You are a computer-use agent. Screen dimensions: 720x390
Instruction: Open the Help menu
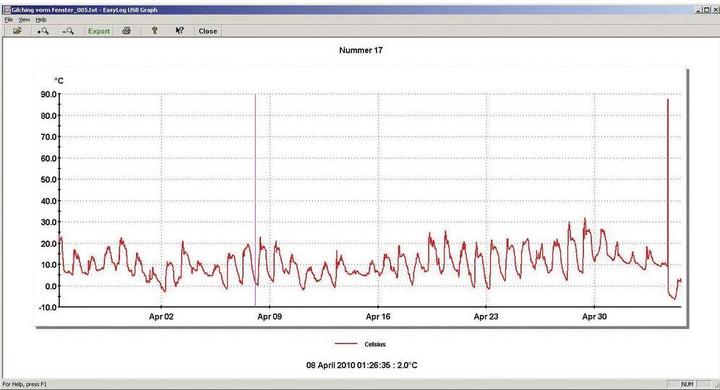point(41,20)
